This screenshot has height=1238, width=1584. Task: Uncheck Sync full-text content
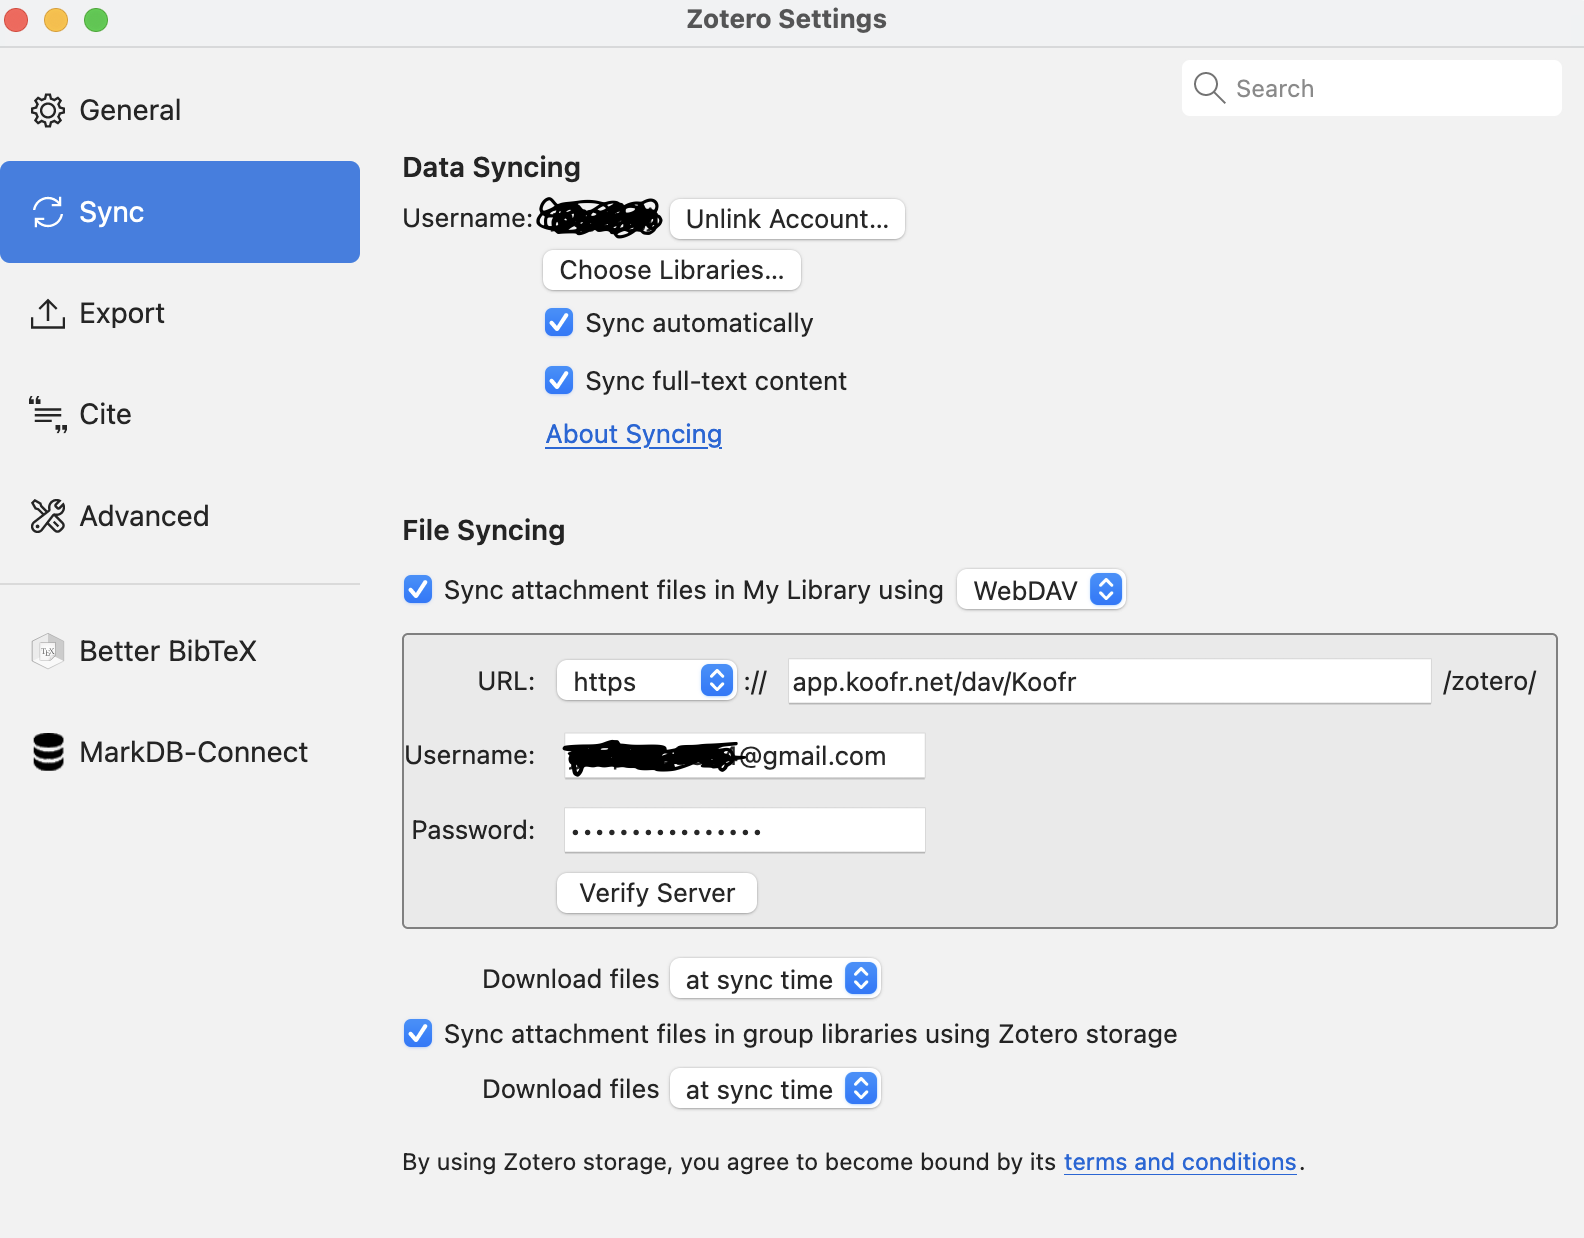559,381
